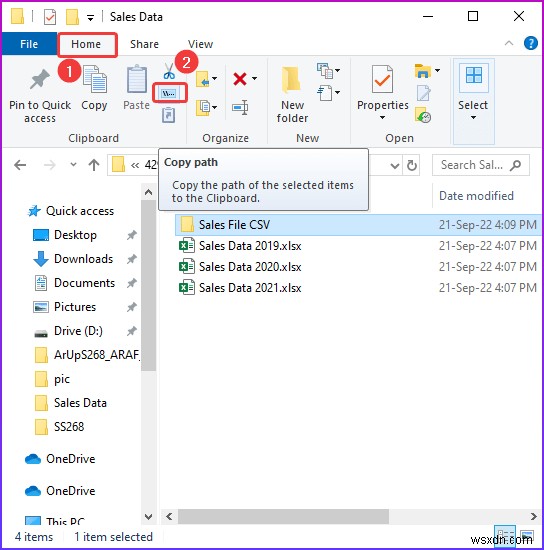Expand the Easy access dropdown arrow

(337, 93)
